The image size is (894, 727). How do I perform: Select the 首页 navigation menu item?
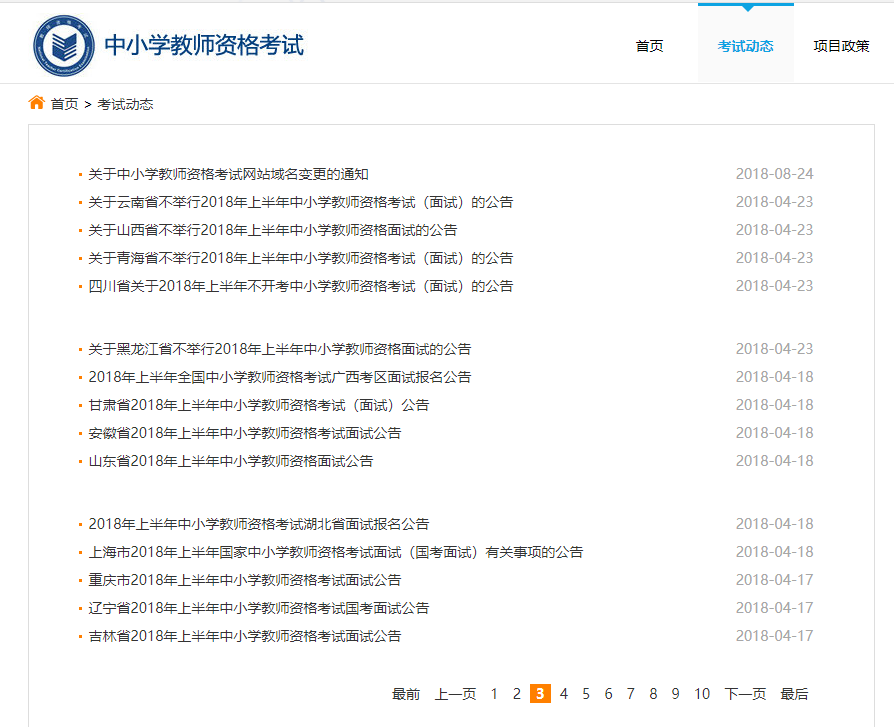[x=649, y=46]
